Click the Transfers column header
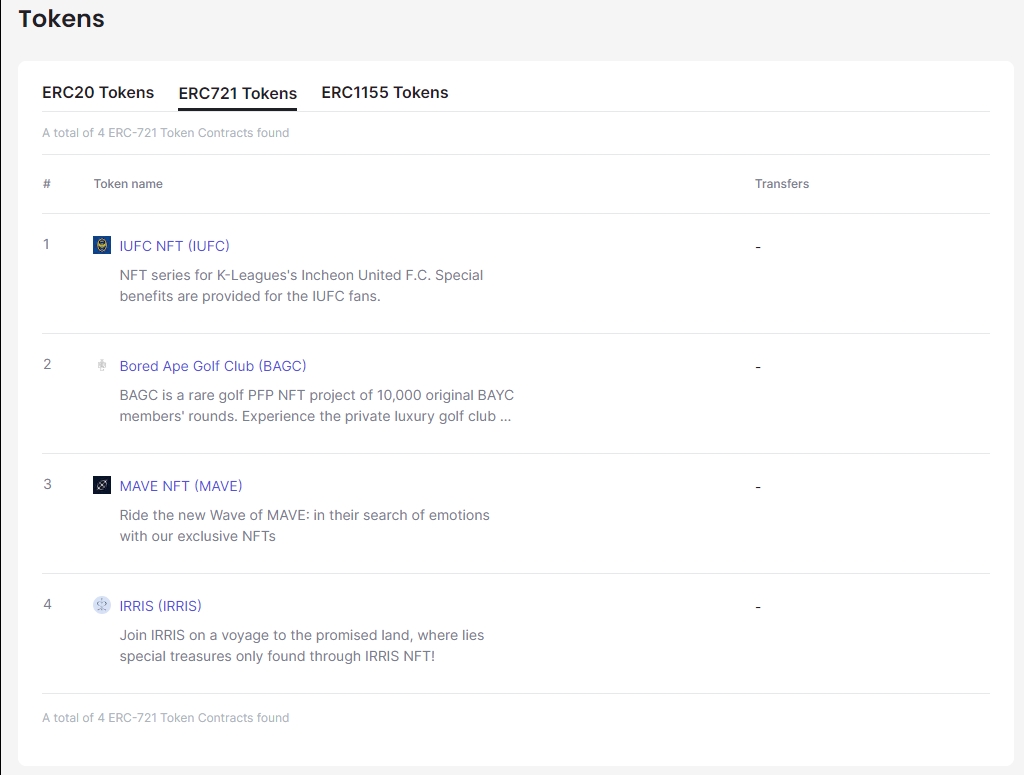This screenshot has width=1024, height=775. [781, 184]
